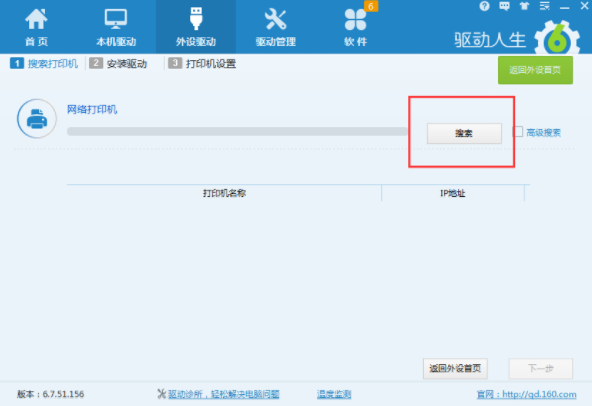Viewport: 592px width, 406px height.
Task: Open the 软件 clover icon
Action: pyautogui.click(x=355, y=20)
